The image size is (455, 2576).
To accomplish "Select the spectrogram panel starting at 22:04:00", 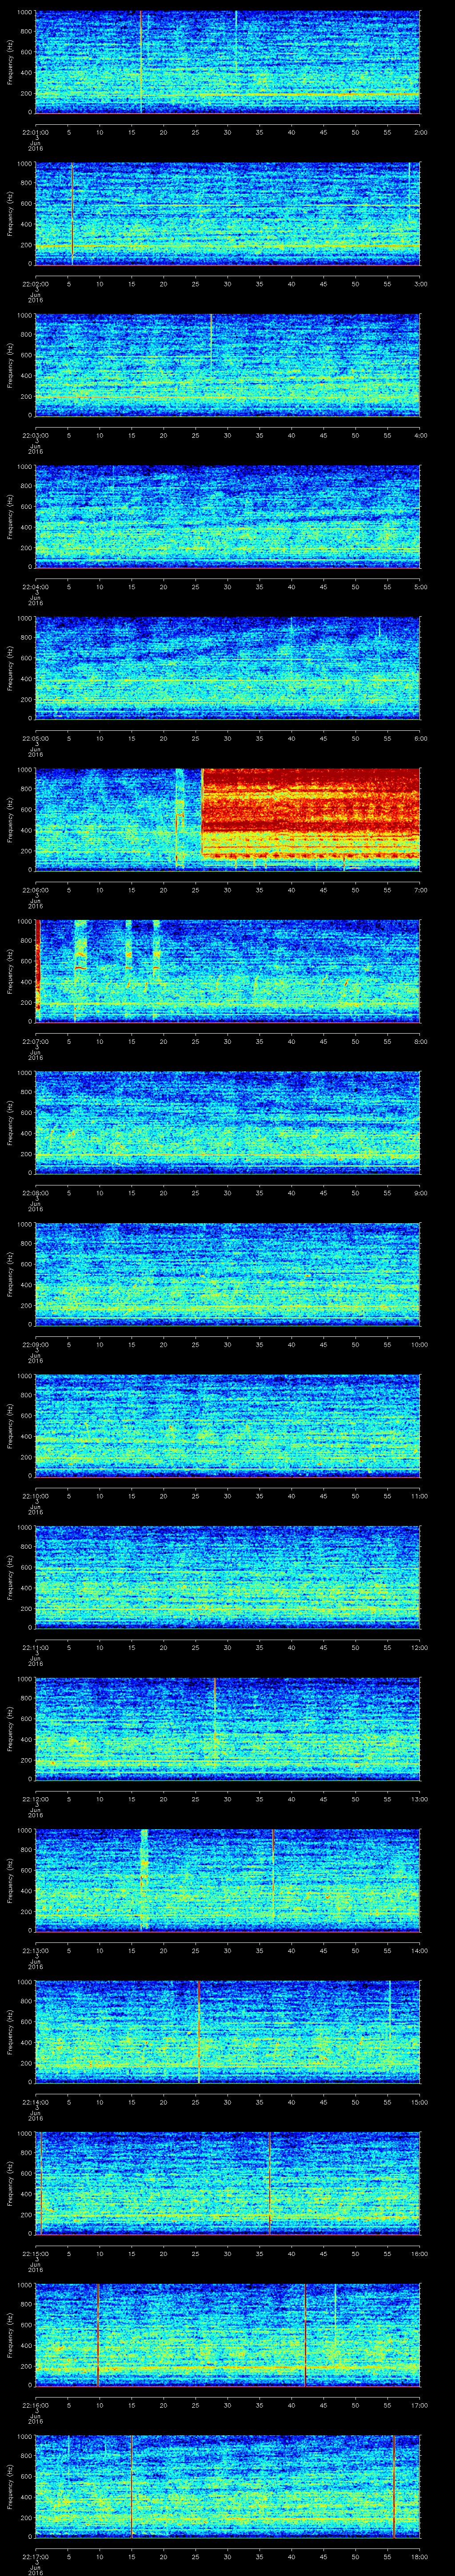I will point(227,516).
